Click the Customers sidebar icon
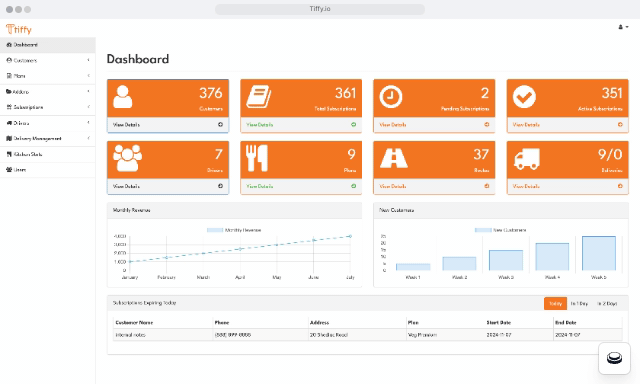 9,60
